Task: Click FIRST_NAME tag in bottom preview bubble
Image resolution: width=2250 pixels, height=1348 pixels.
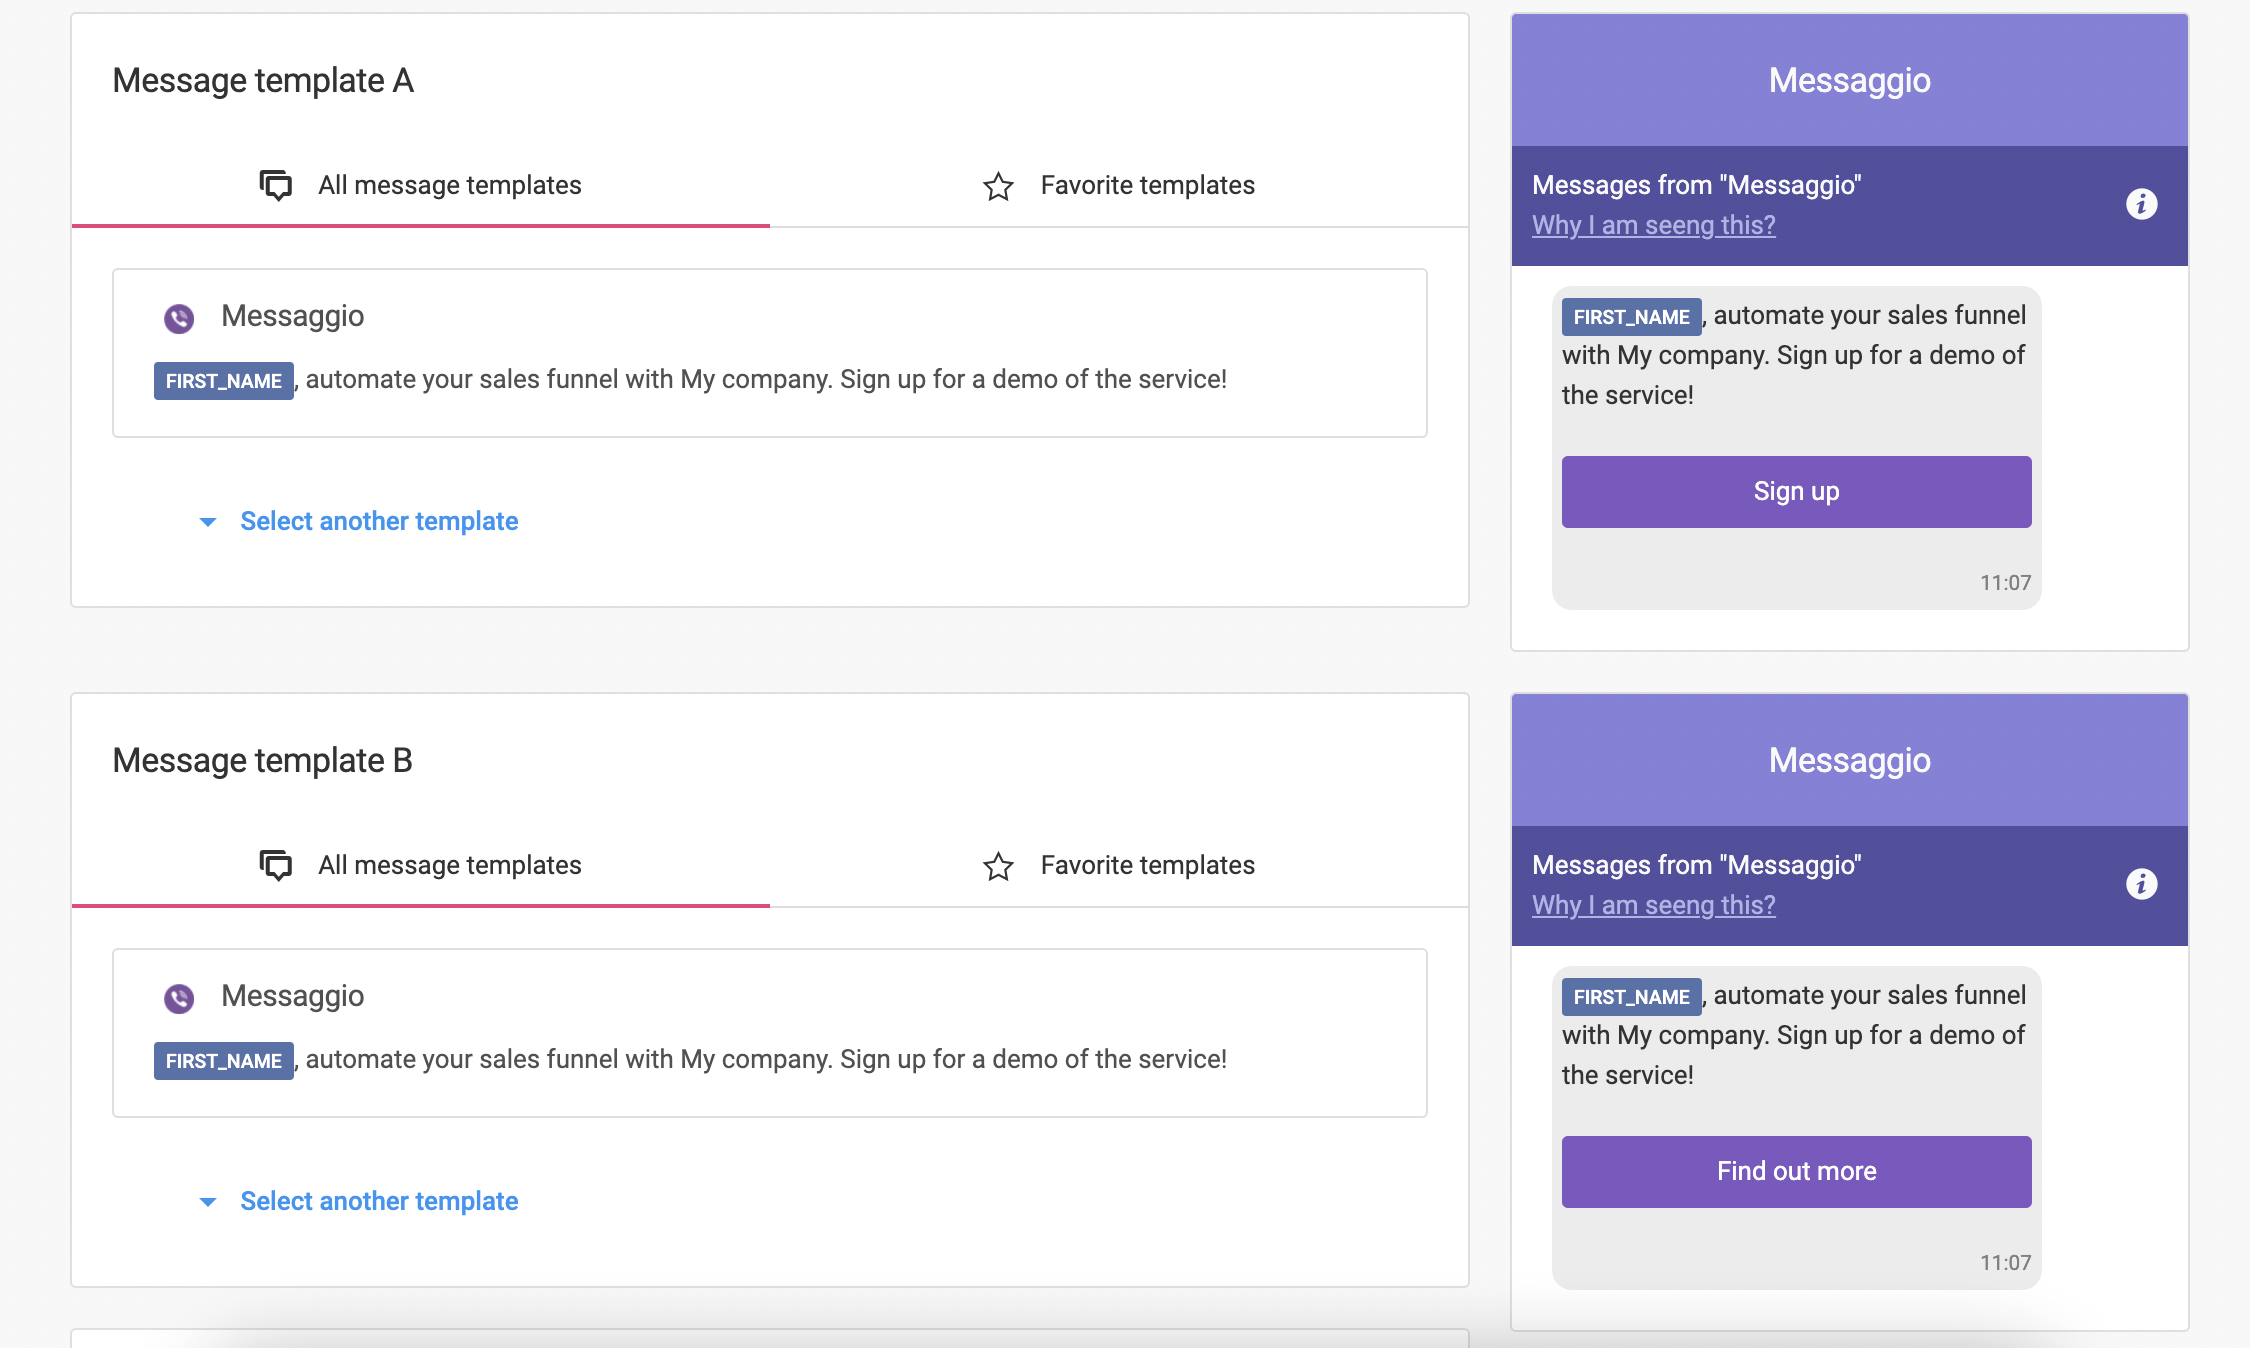Action: (x=1632, y=997)
